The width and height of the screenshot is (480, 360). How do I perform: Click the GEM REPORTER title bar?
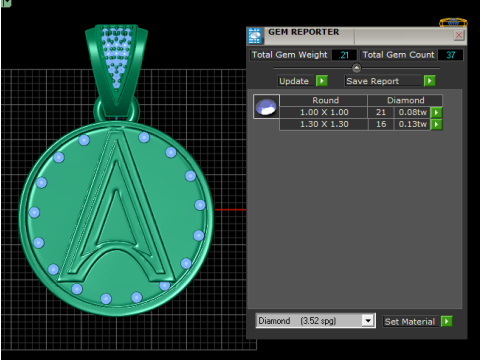tap(357, 36)
